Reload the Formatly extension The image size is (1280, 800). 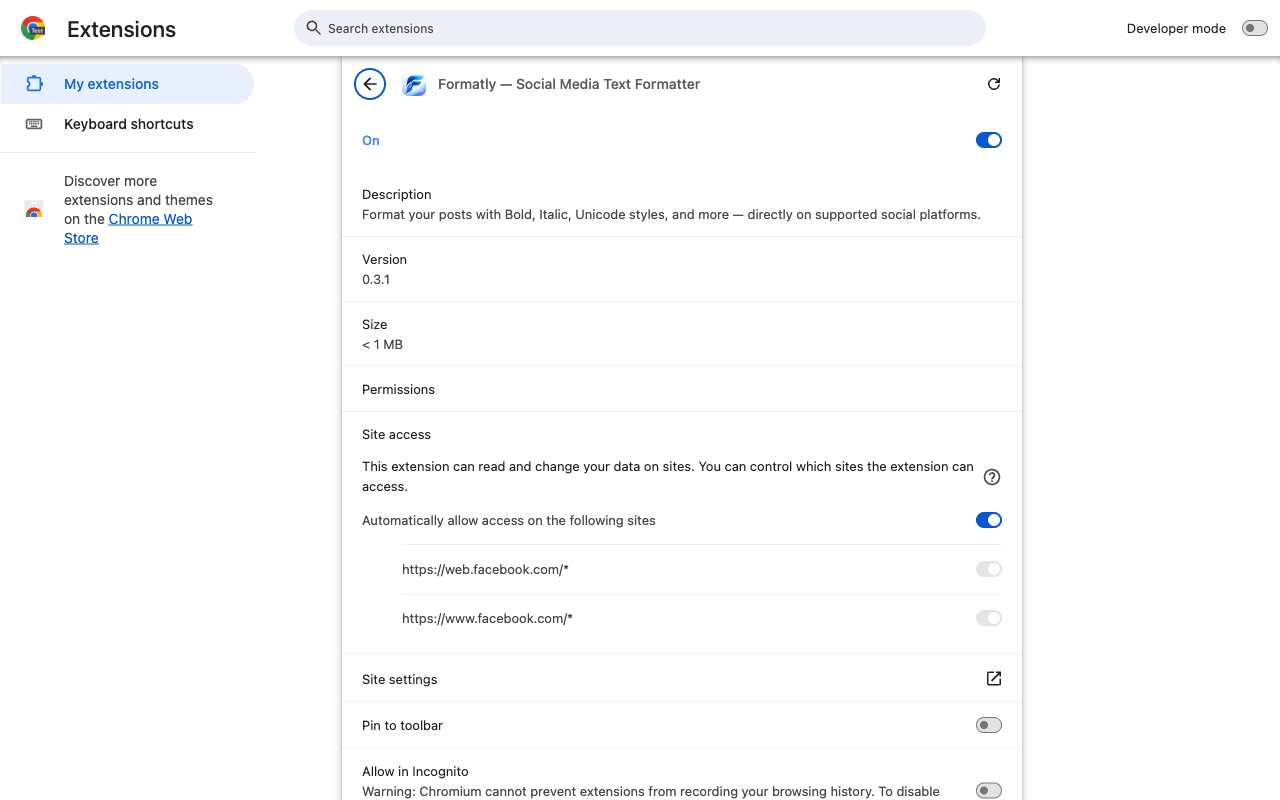pos(994,84)
